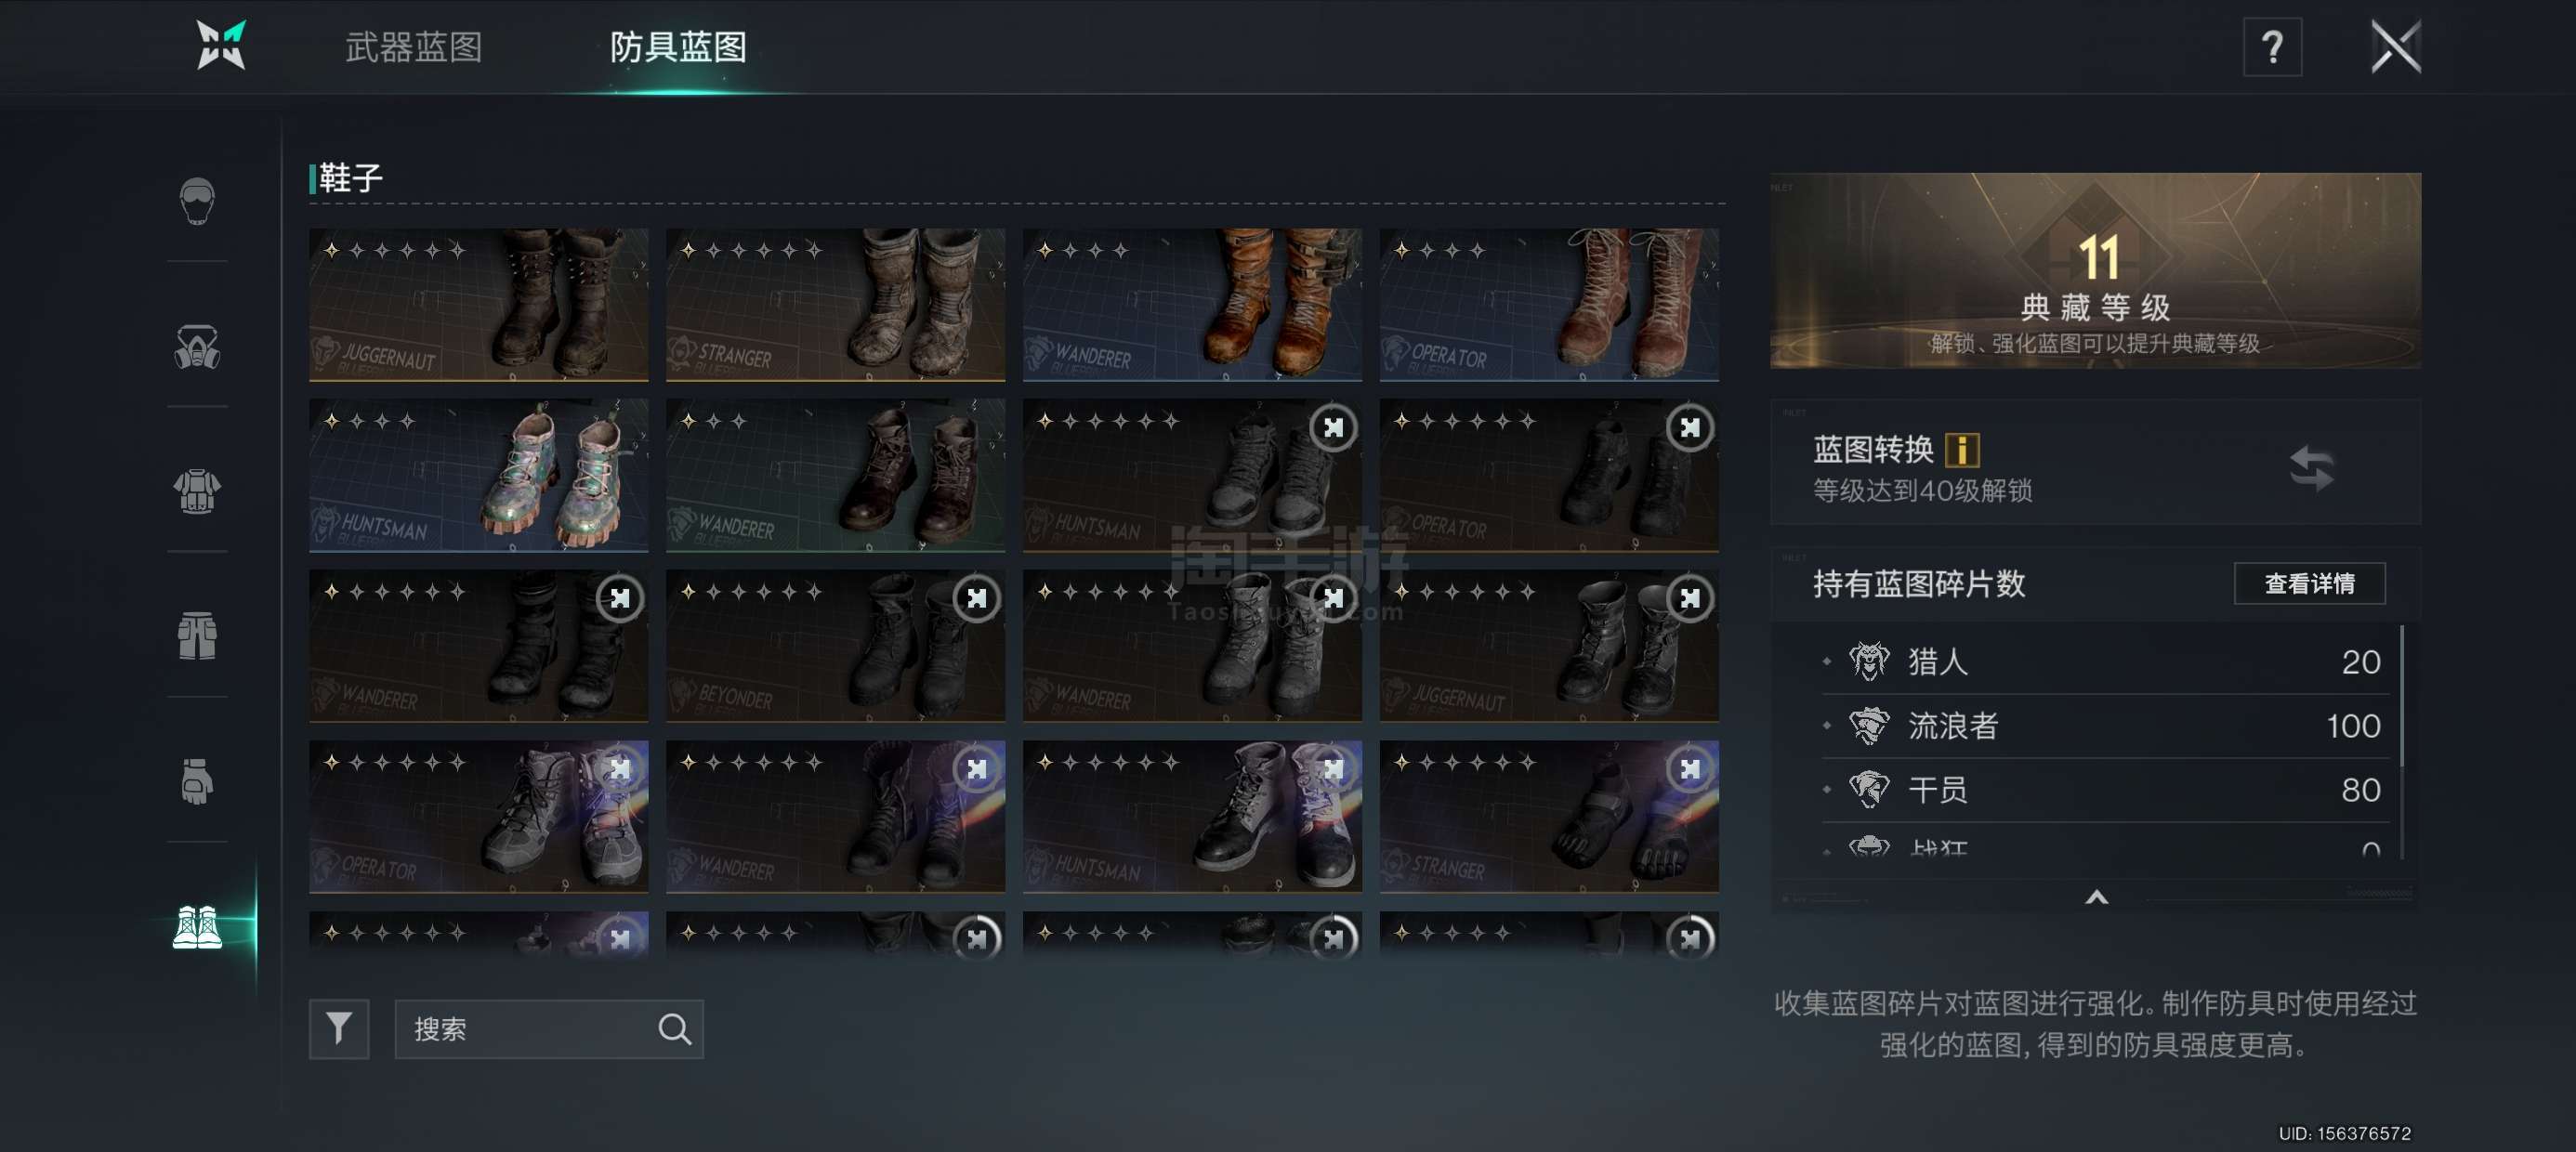Image resolution: width=2576 pixels, height=1152 pixels.
Task: Select the JUGGERNAUT spiked boots blueprint
Action: (478, 305)
